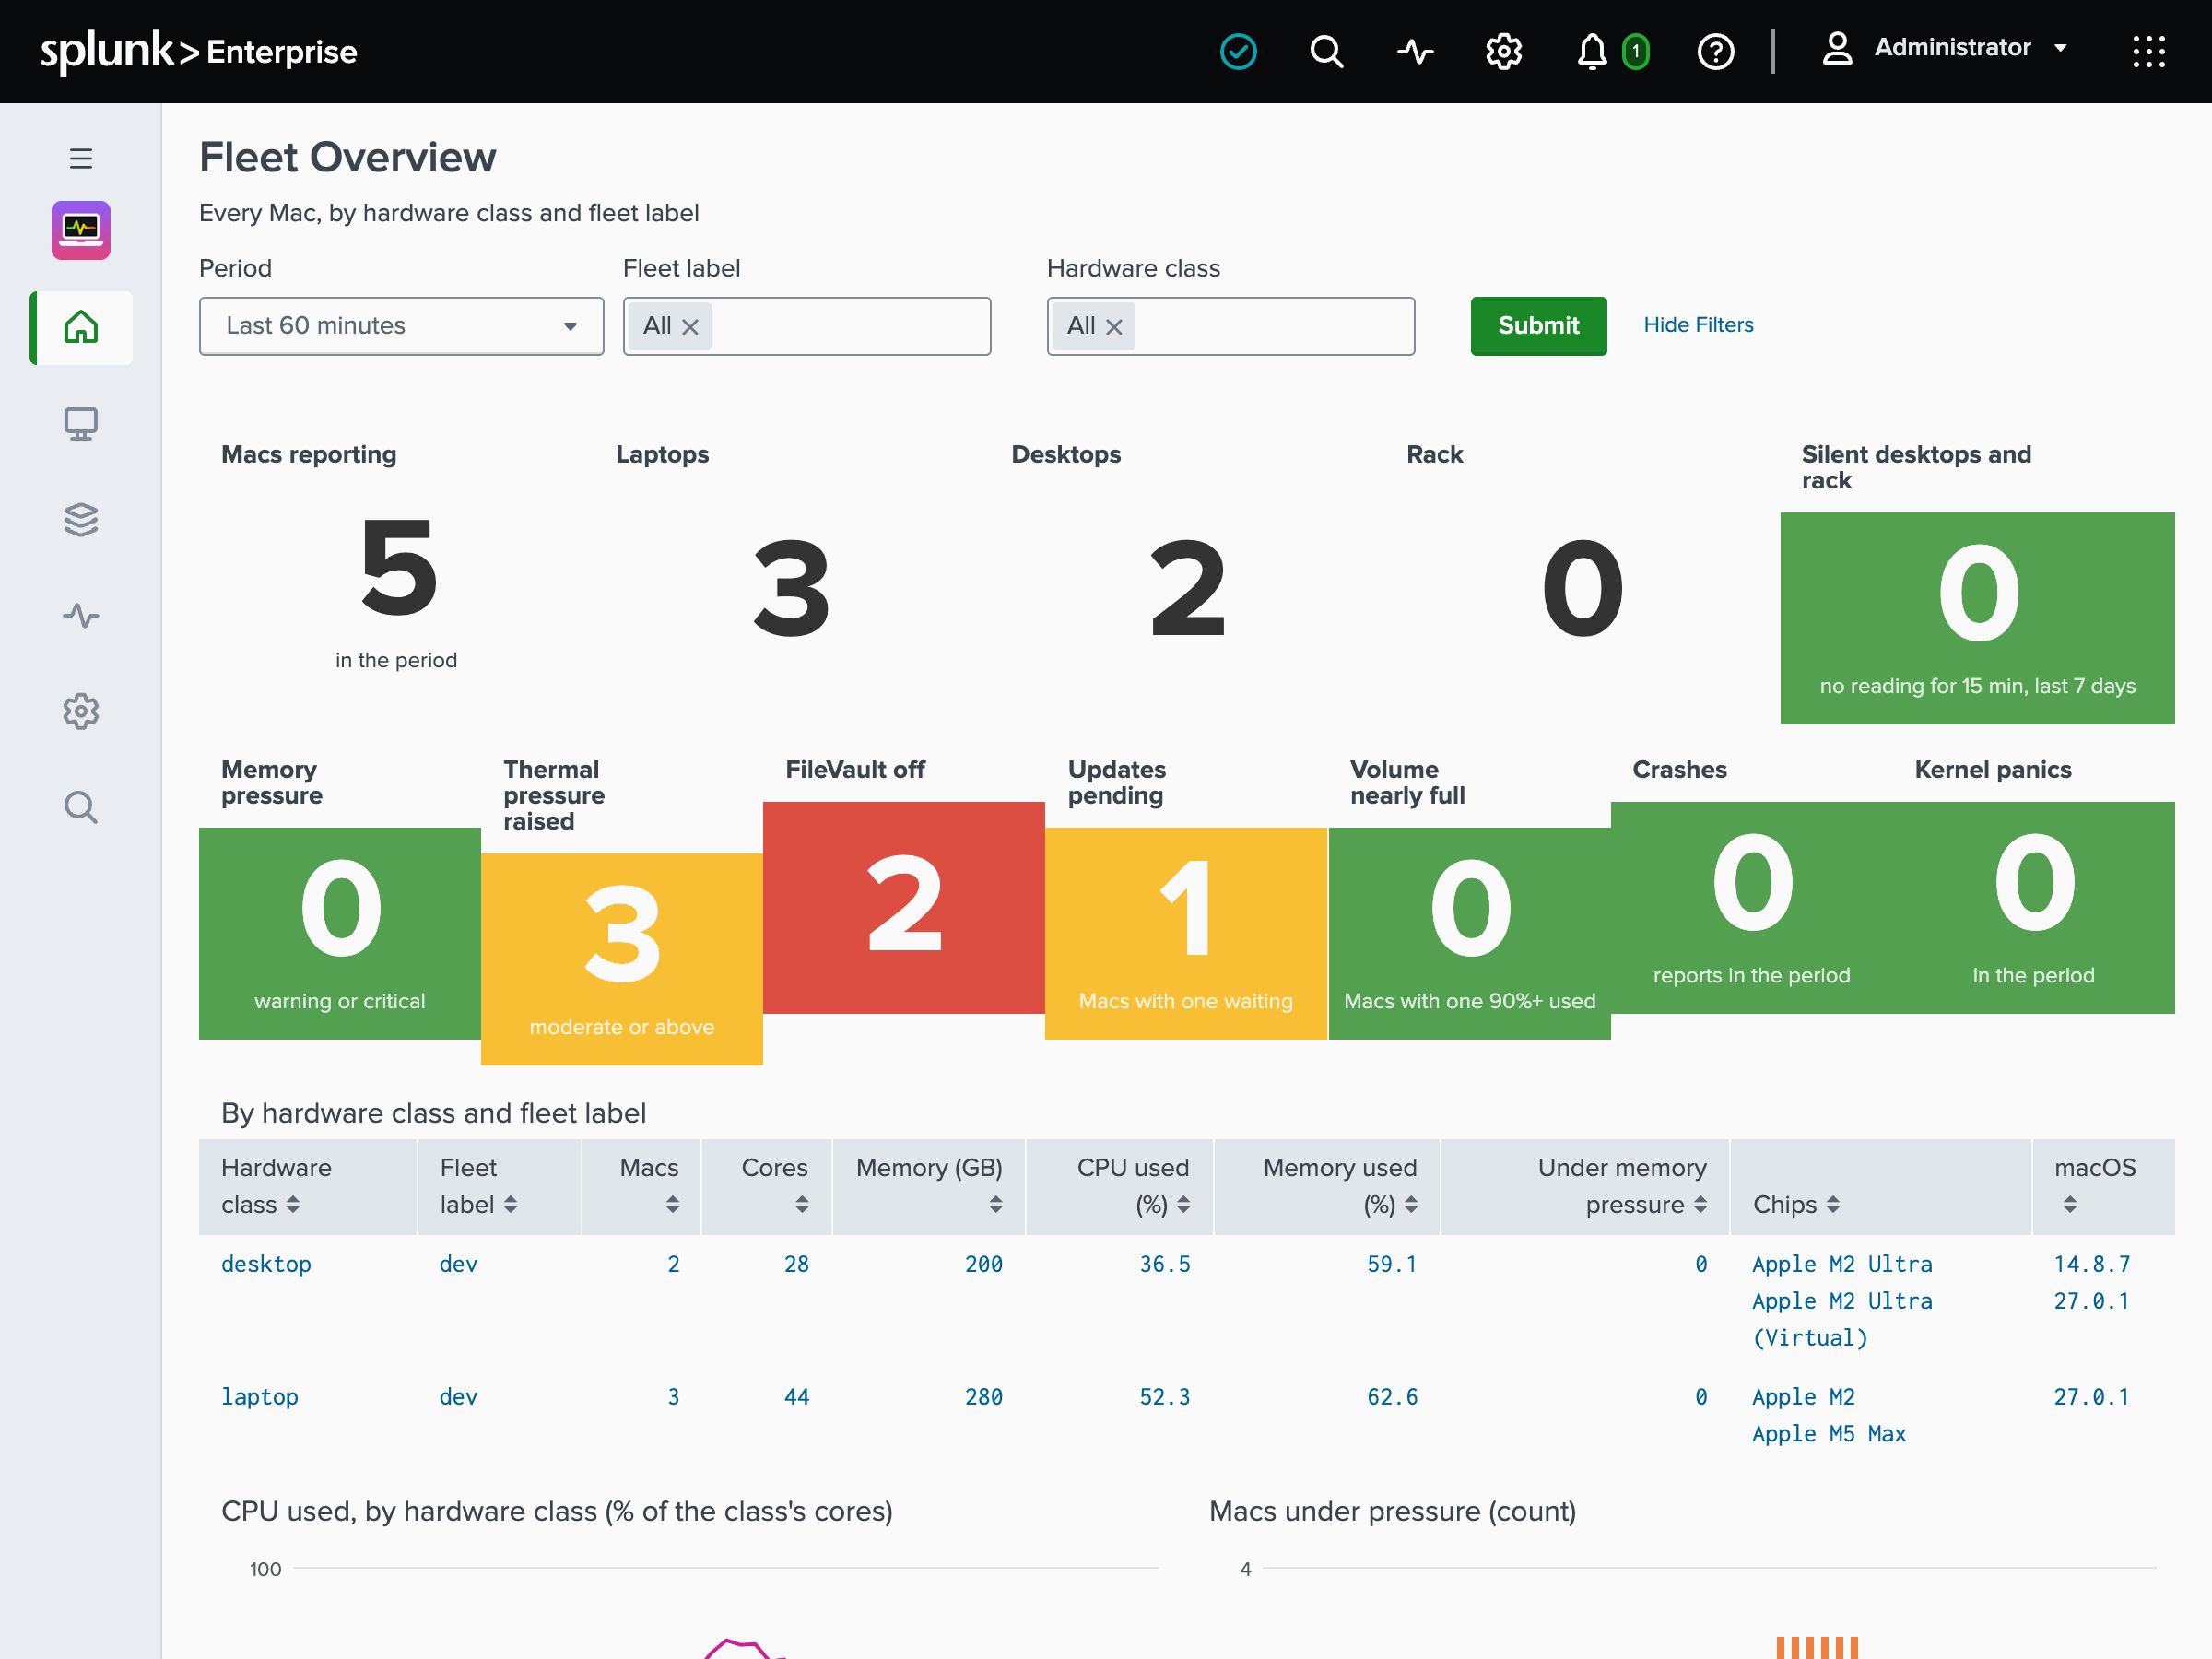Open the apps grid icon
The width and height of the screenshot is (2212, 1659).
[x=2148, y=51]
